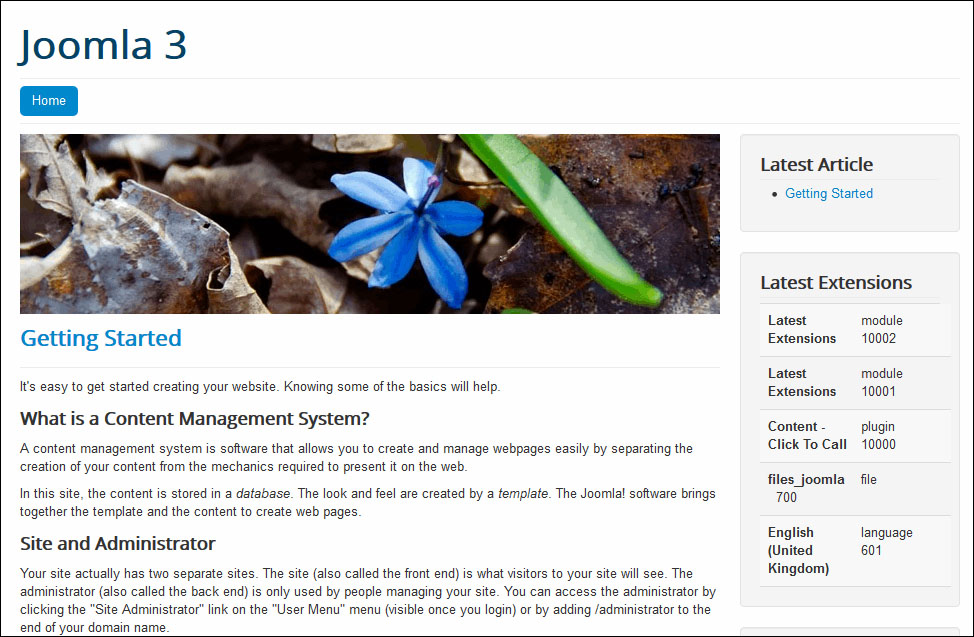Click the 'Site and Administrator' heading
This screenshot has width=974, height=637.
[117, 543]
